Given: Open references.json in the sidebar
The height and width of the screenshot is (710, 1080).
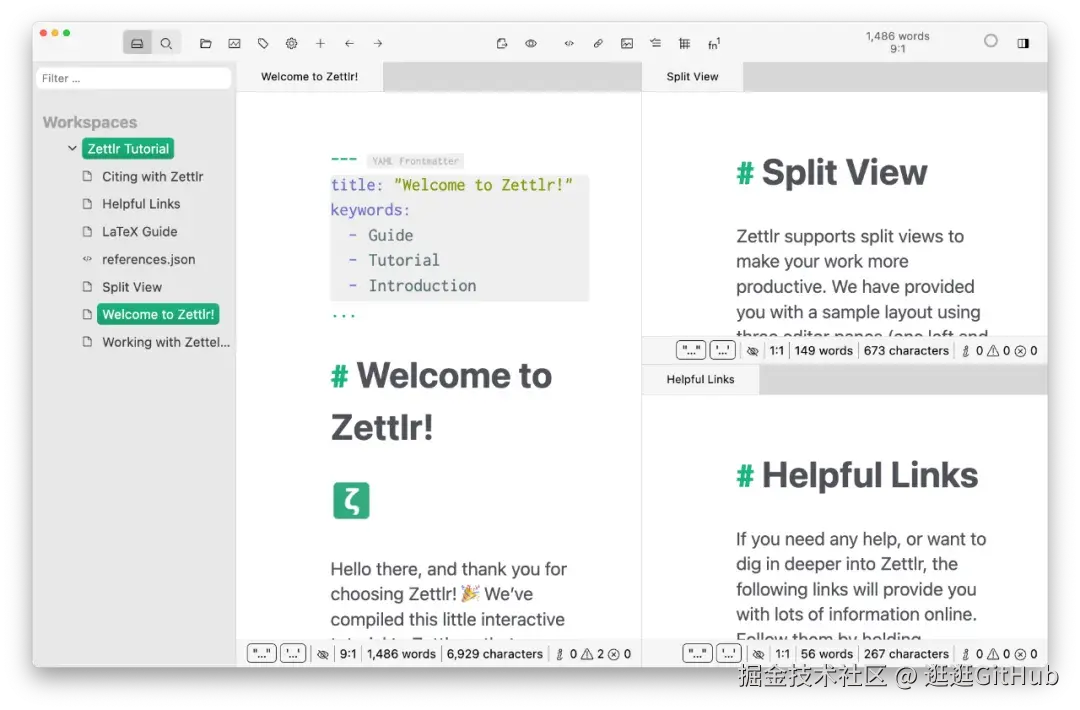Looking at the screenshot, I should pyautogui.click(x=149, y=259).
